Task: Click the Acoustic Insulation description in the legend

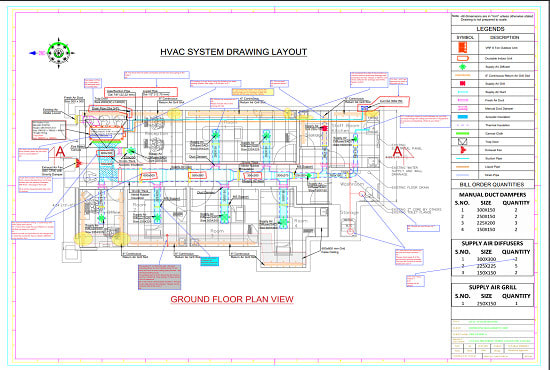Action: pos(497,117)
